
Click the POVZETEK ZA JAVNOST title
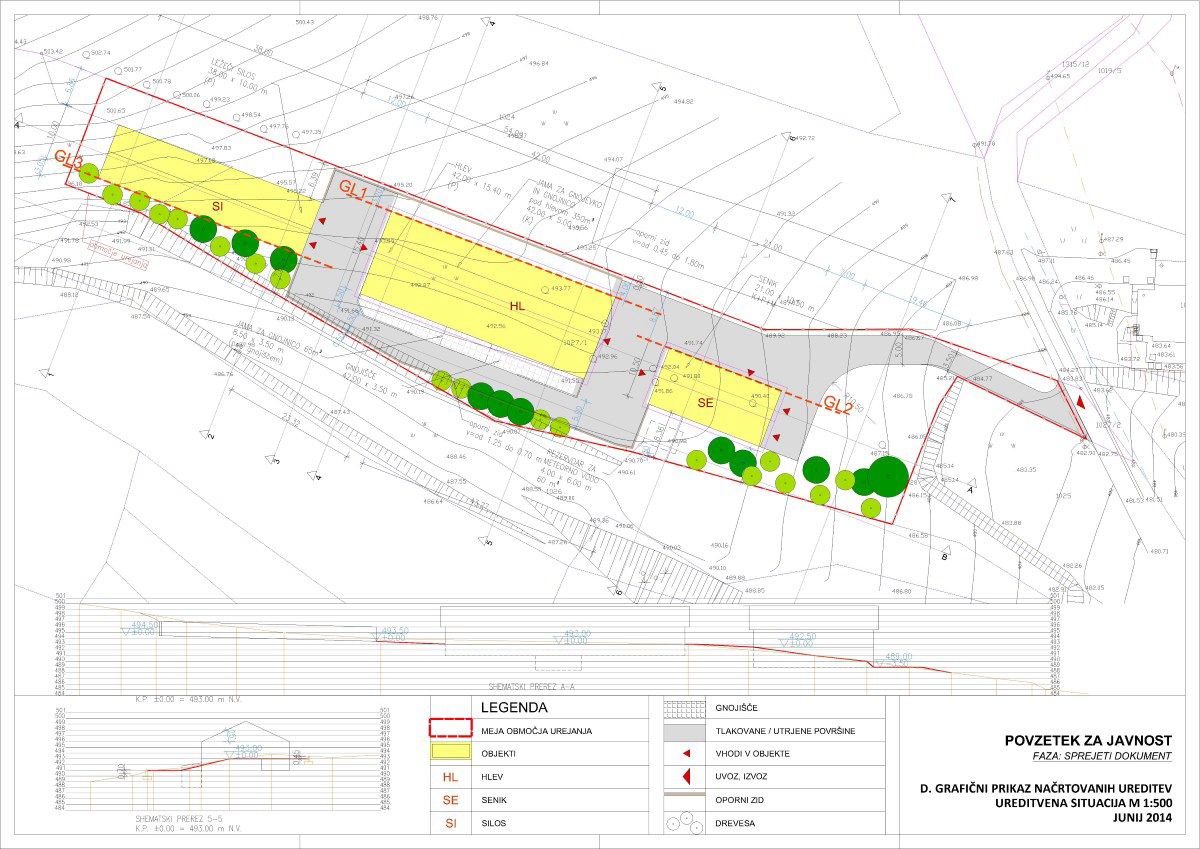pyautogui.click(x=1087, y=741)
